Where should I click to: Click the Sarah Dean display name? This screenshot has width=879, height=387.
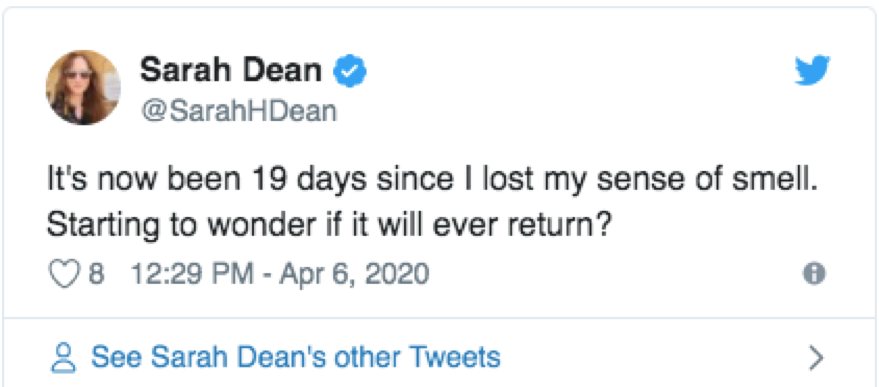click(231, 71)
